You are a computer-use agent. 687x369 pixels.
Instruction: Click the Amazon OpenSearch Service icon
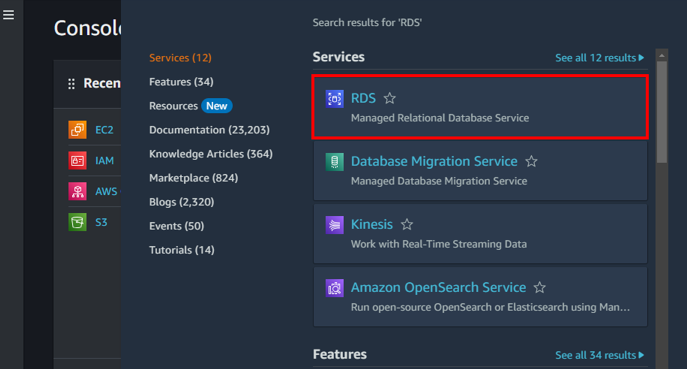[x=334, y=288]
